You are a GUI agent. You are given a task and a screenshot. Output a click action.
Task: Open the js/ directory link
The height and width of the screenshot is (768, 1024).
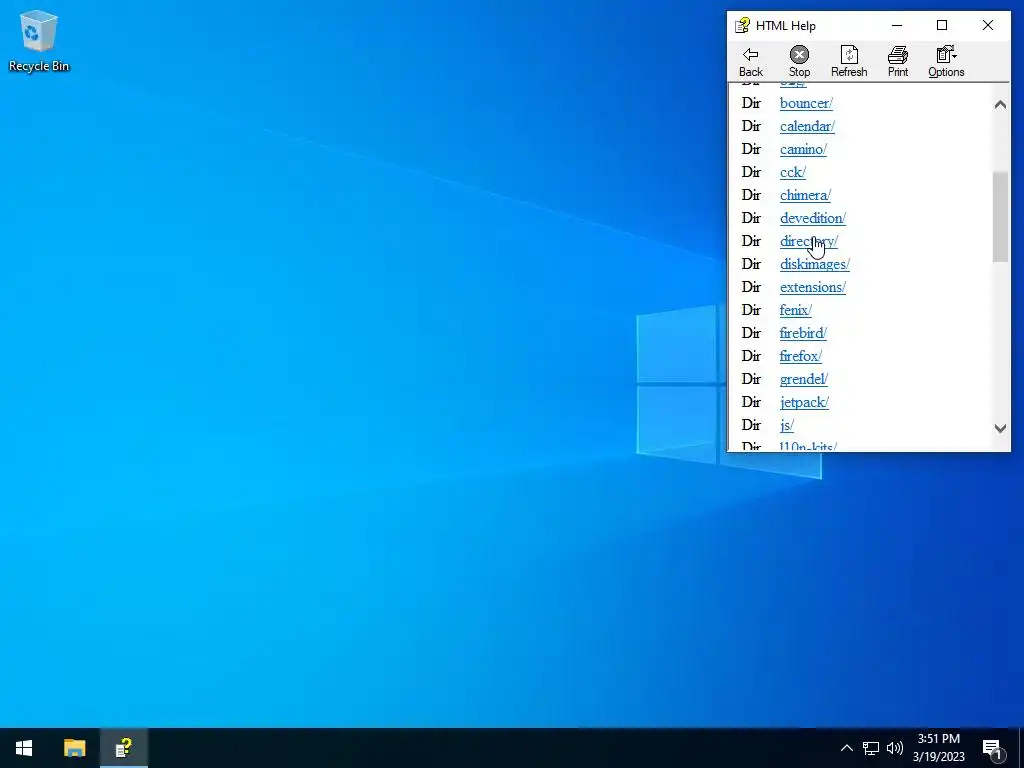[x=787, y=425]
